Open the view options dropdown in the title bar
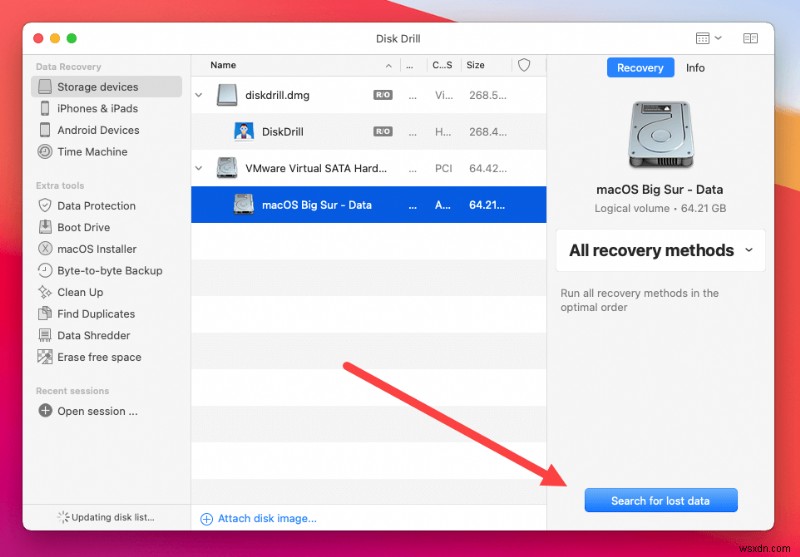The height and width of the screenshot is (557, 800). pos(709,38)
